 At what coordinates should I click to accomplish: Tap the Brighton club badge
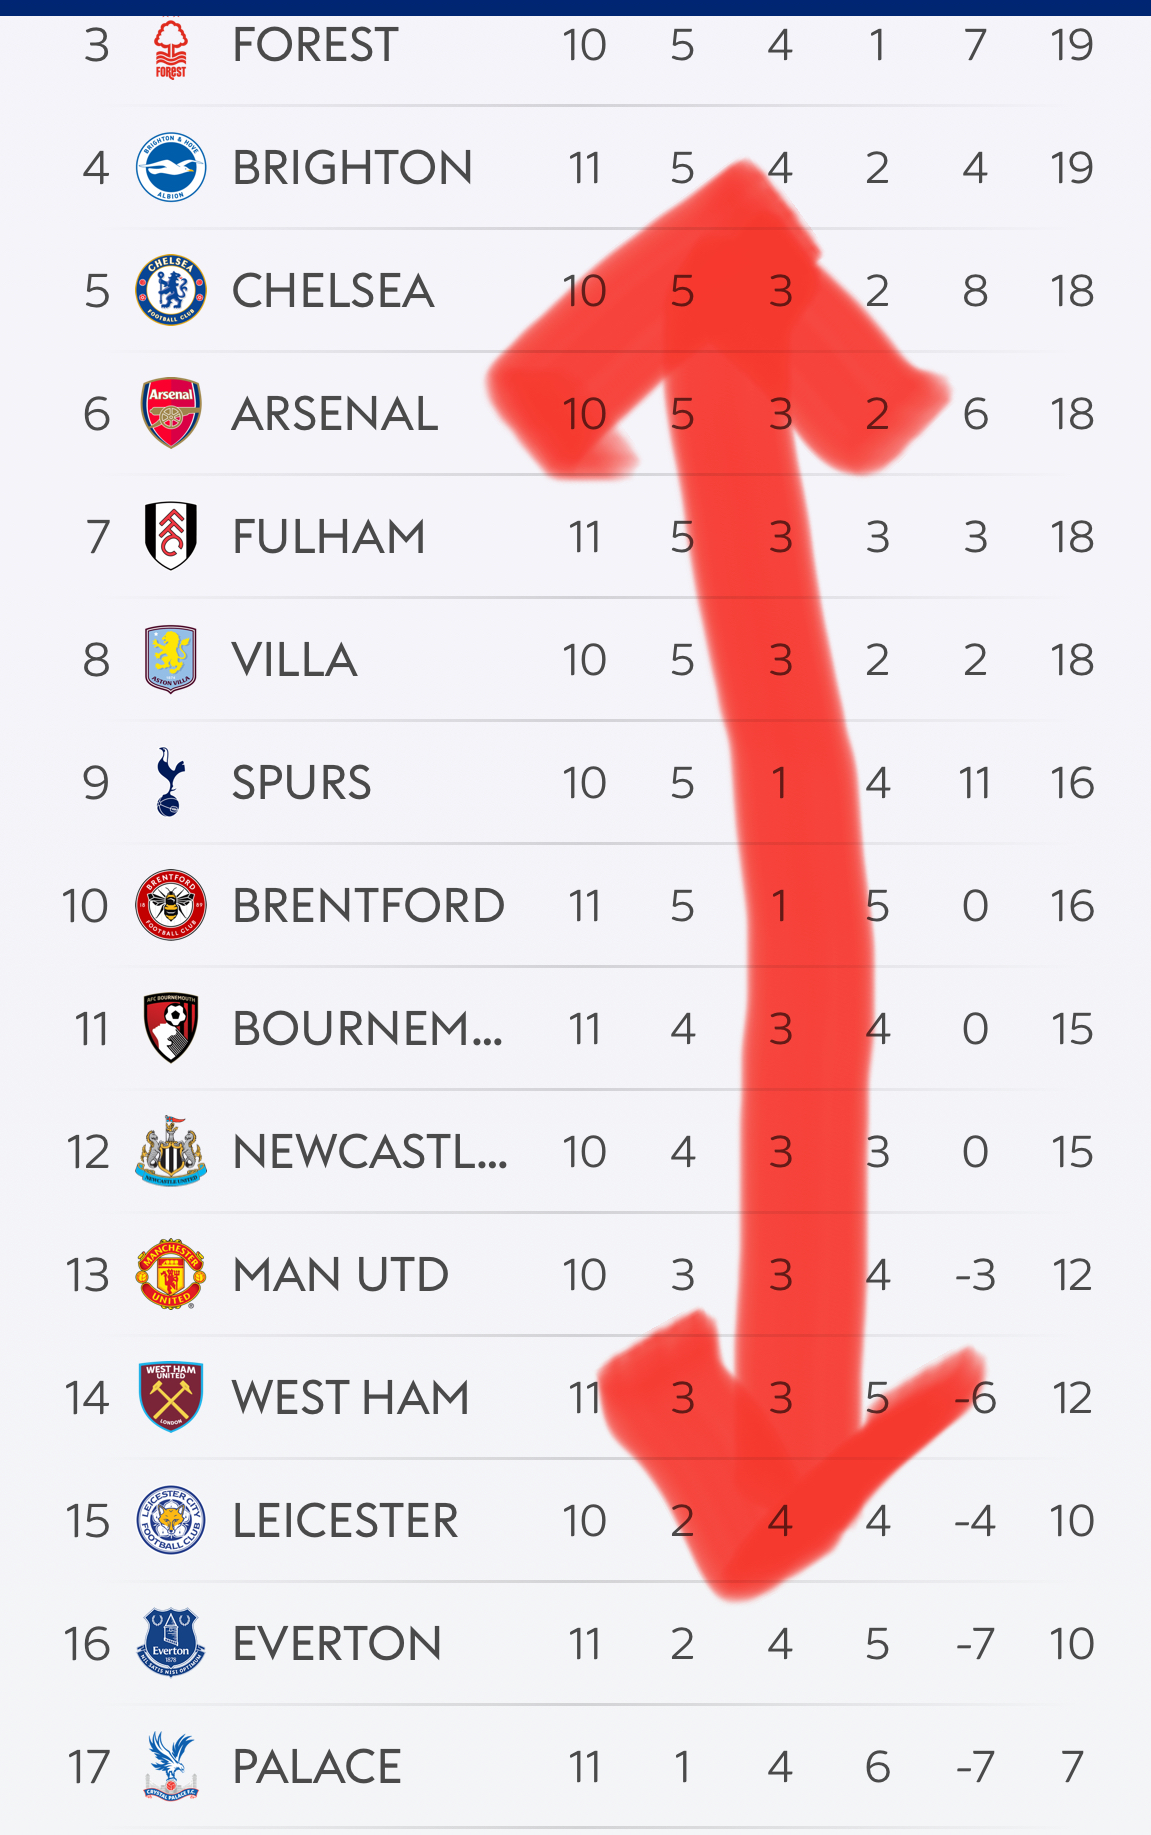click(171, 167)
